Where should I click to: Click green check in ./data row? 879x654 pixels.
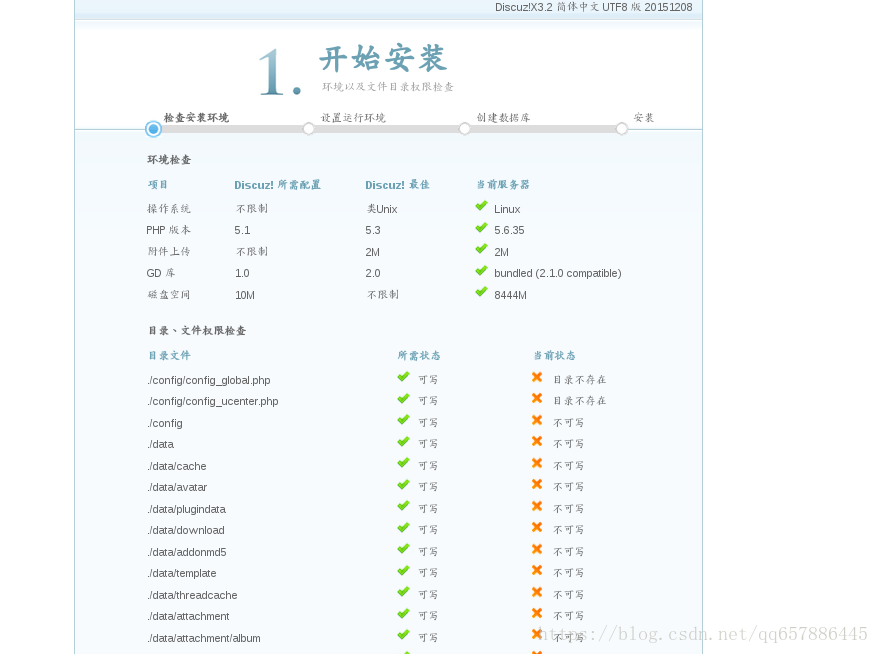[404, 442]
